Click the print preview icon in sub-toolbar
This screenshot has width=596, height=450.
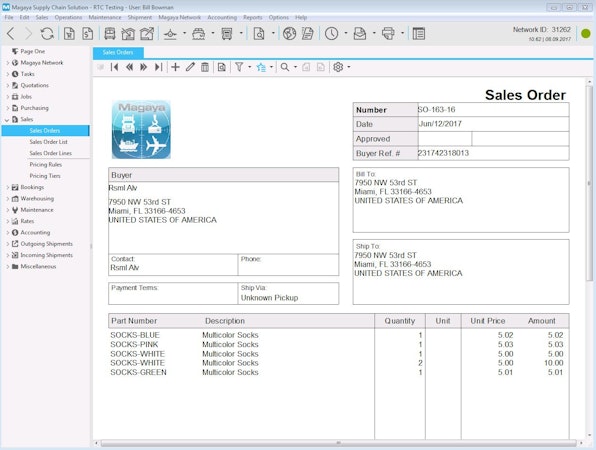click(222, 67)
